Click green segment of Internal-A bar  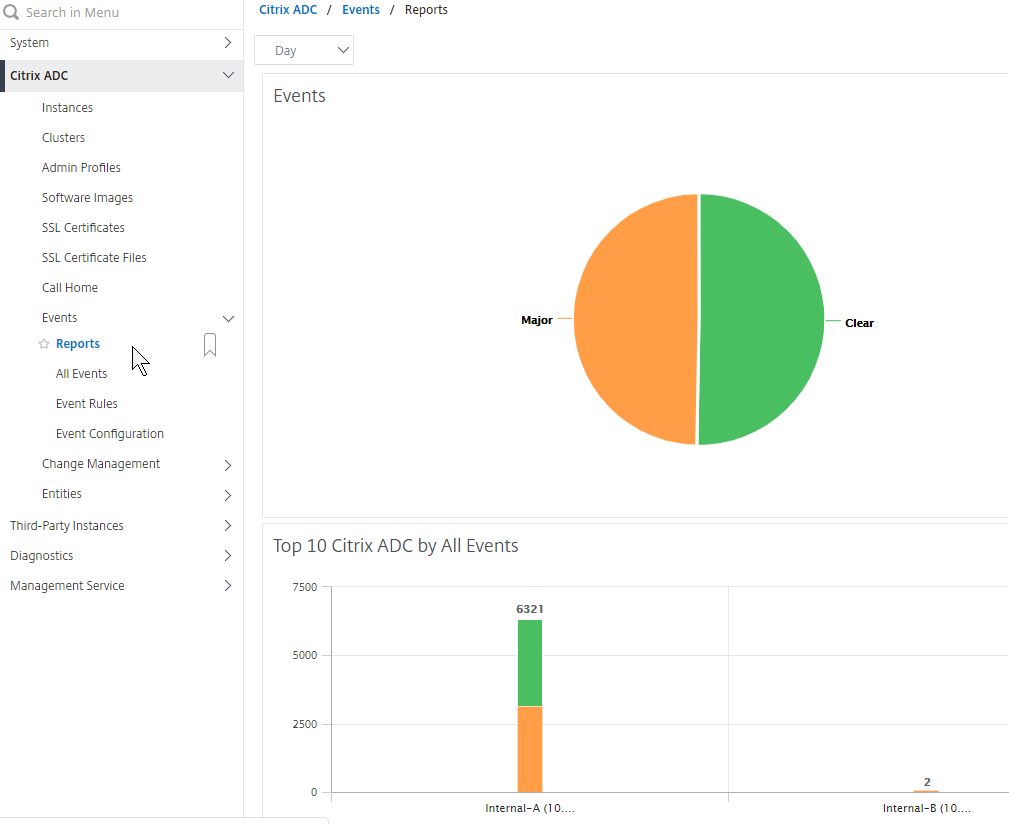(530, 663)
